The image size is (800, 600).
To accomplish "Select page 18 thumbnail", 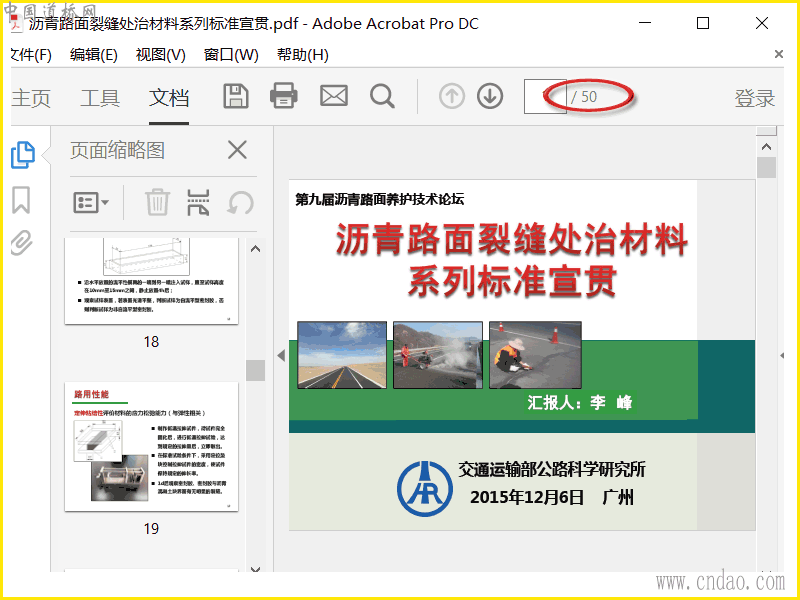I will click(152, 281).
